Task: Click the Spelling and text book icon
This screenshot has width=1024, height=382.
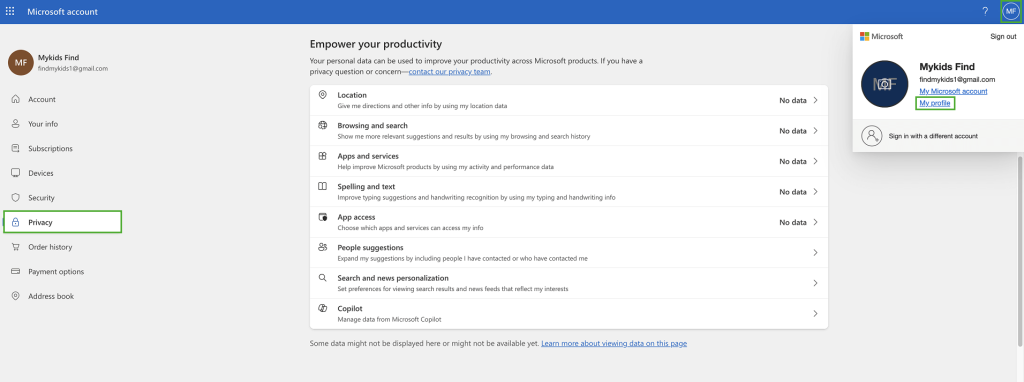Action: (322, 187)
